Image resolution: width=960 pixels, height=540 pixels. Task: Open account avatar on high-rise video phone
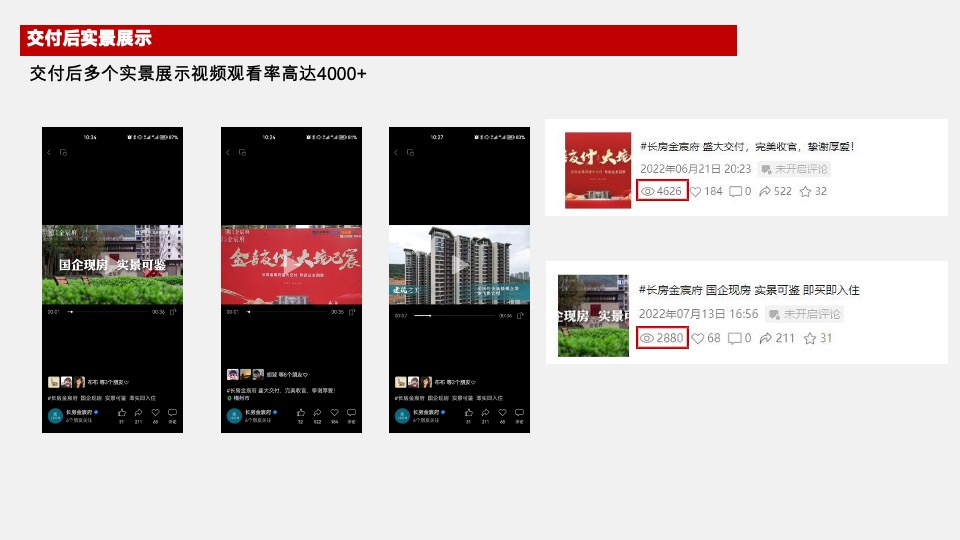[402, 416]
